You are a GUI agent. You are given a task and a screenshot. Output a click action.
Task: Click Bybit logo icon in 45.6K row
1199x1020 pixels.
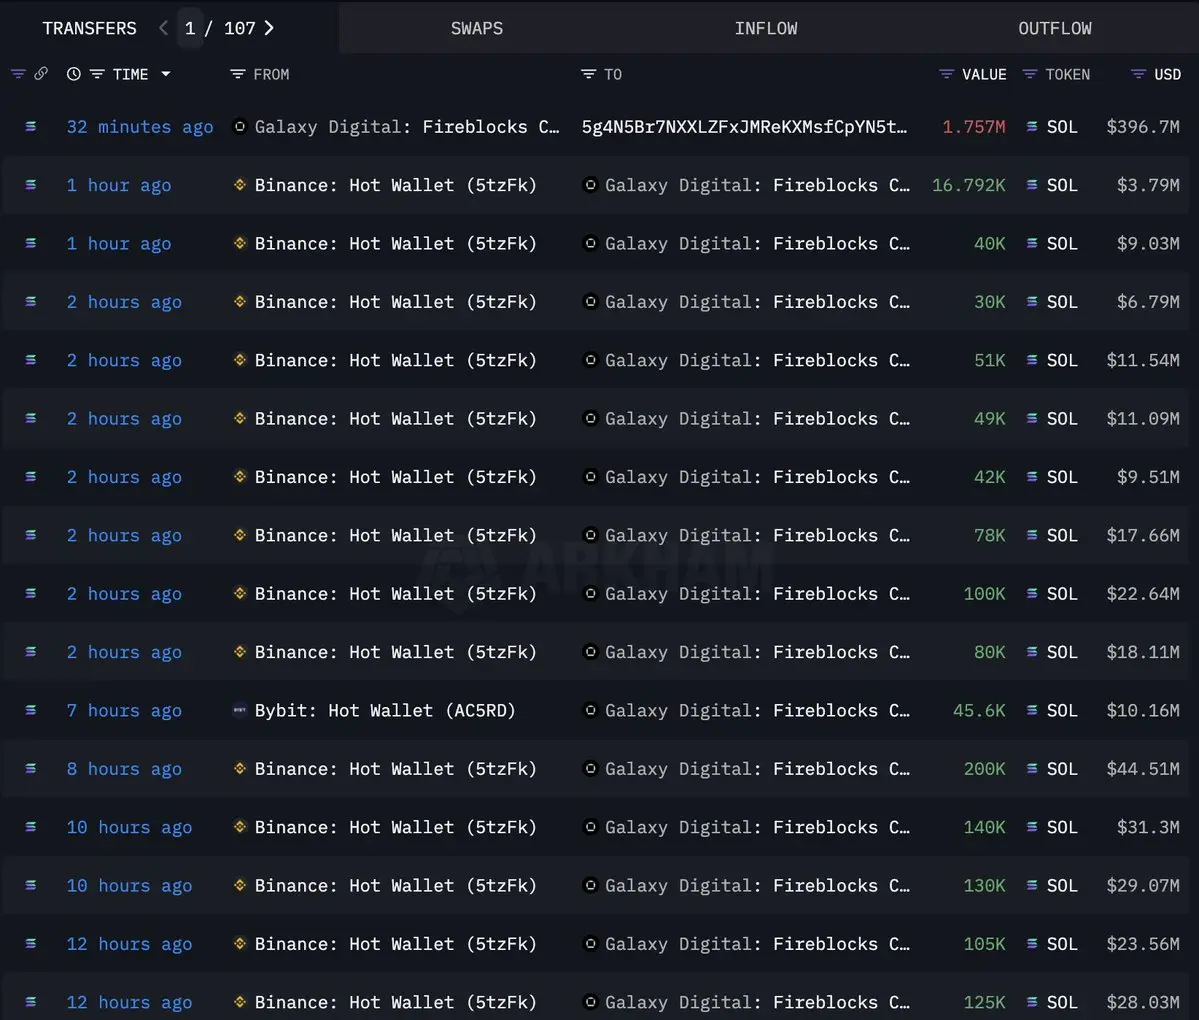(239, 710)
